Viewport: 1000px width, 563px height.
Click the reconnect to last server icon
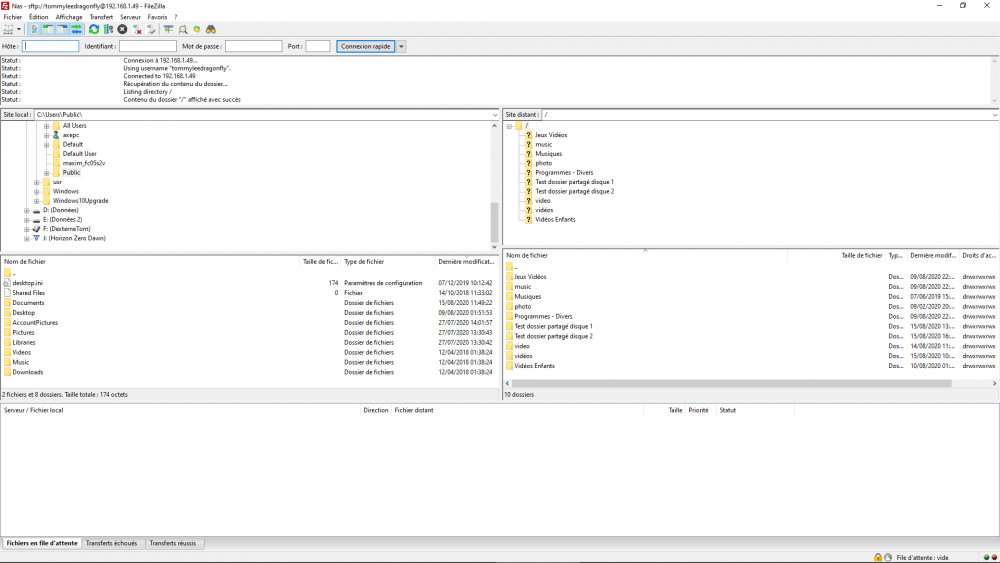coord(152,30)
